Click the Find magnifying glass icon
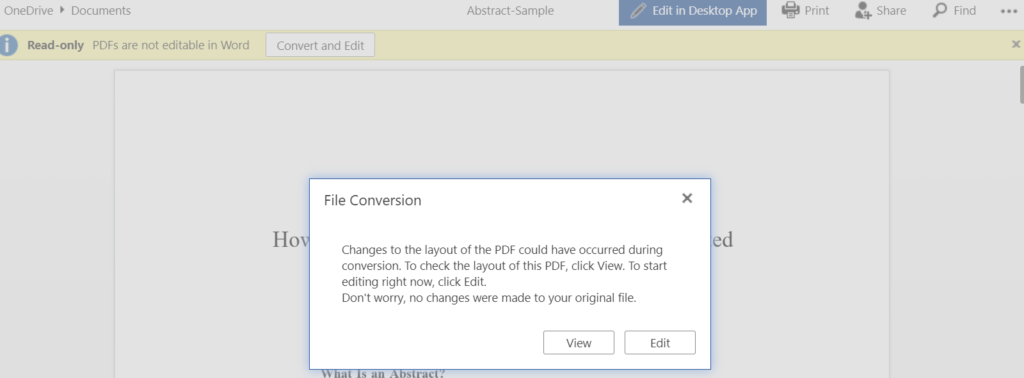Viewport: 1024px width, 378px height. click(x=940, y=10)
